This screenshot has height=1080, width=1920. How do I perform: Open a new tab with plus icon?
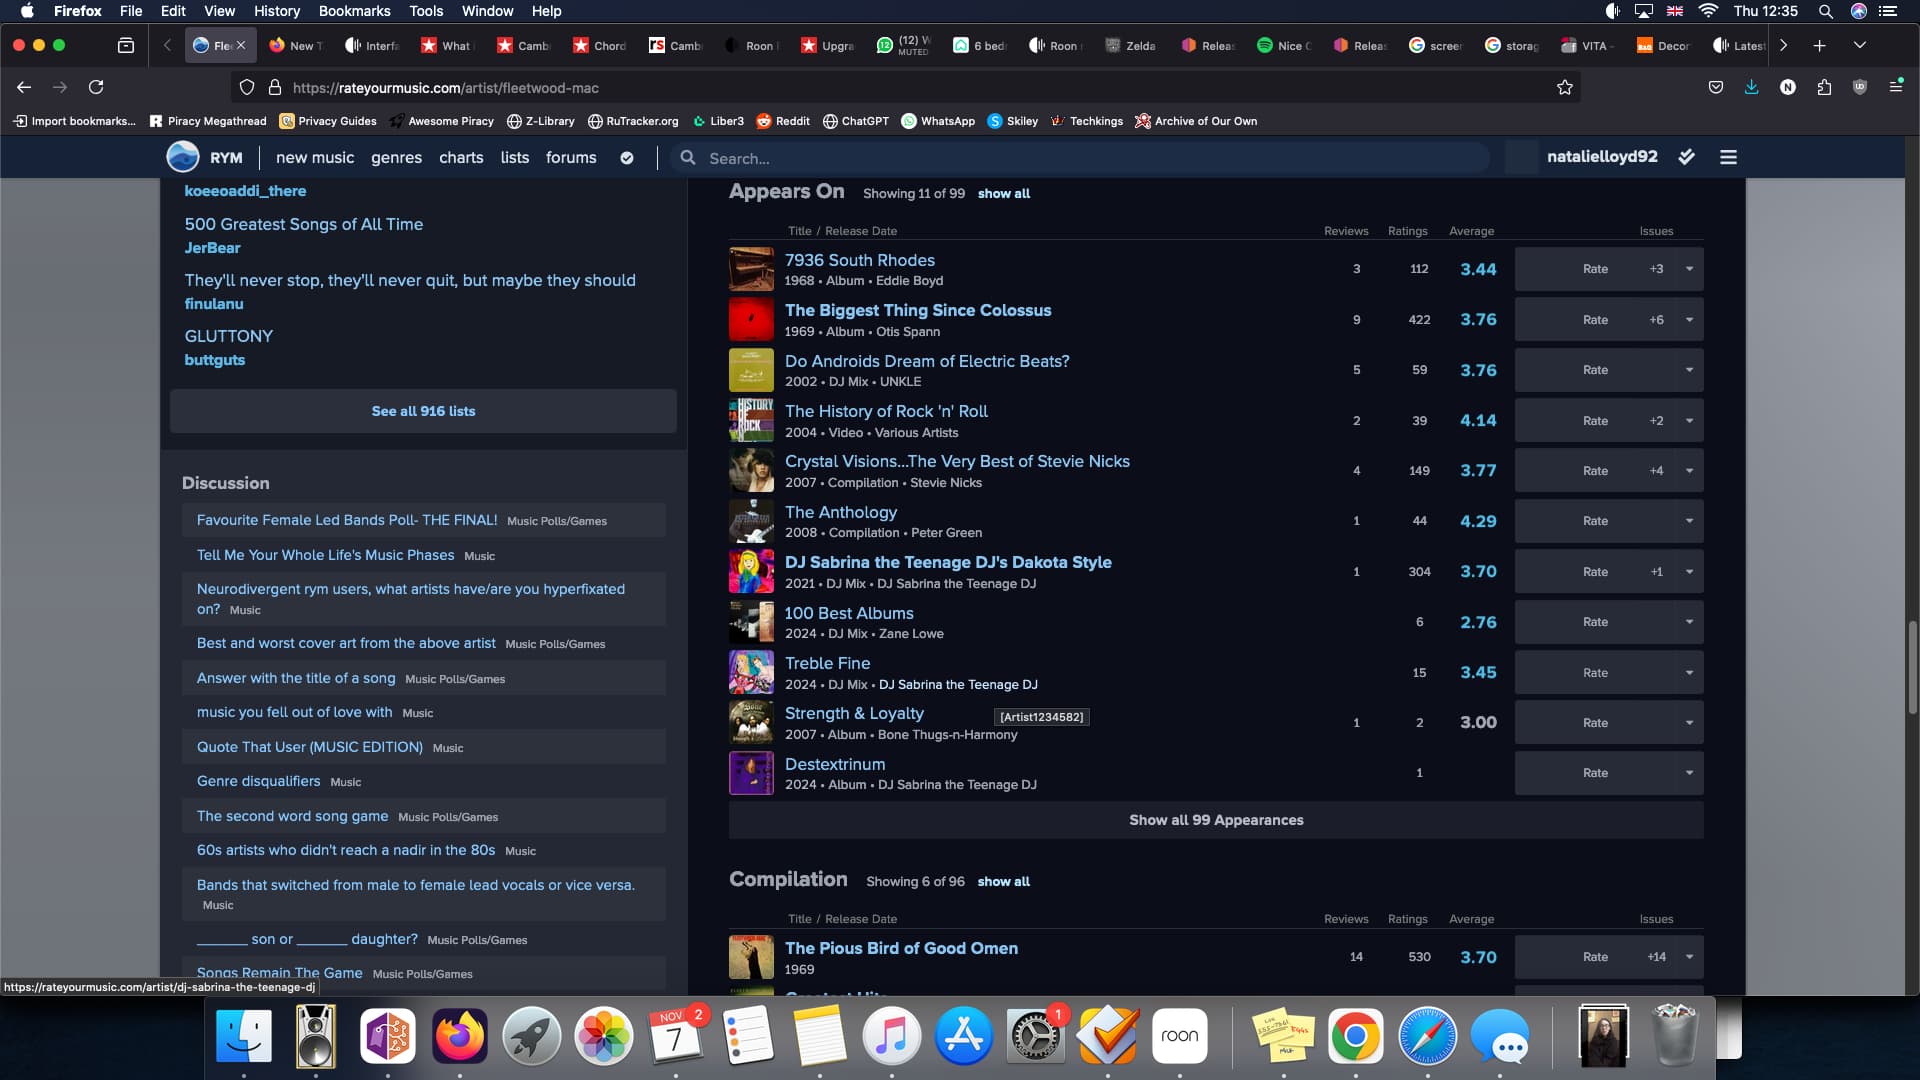pos(1820,45)
